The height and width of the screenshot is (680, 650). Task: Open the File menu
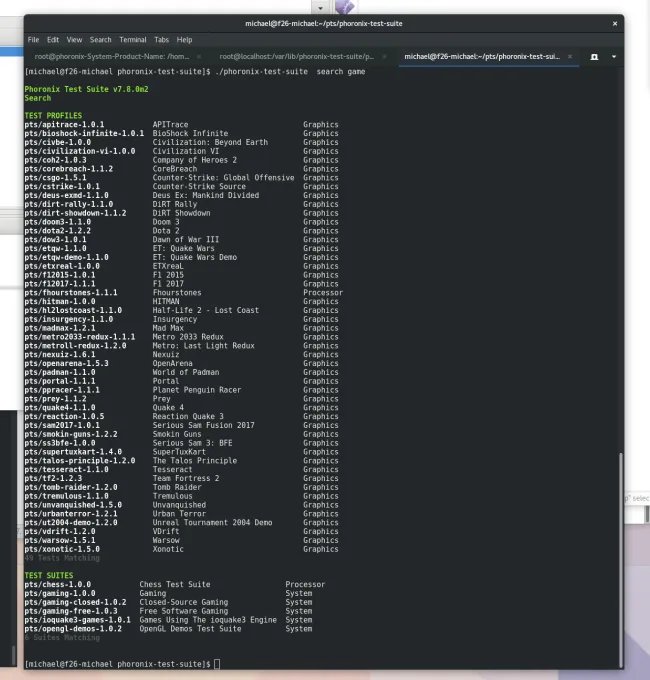click(x=33, y=39)
